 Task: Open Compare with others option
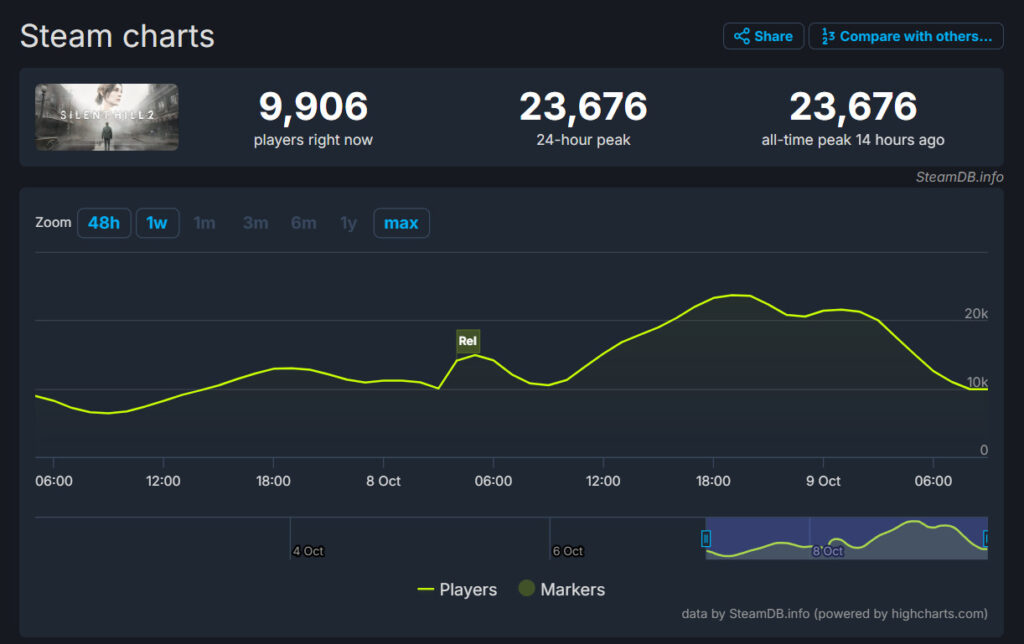[906, 36]
